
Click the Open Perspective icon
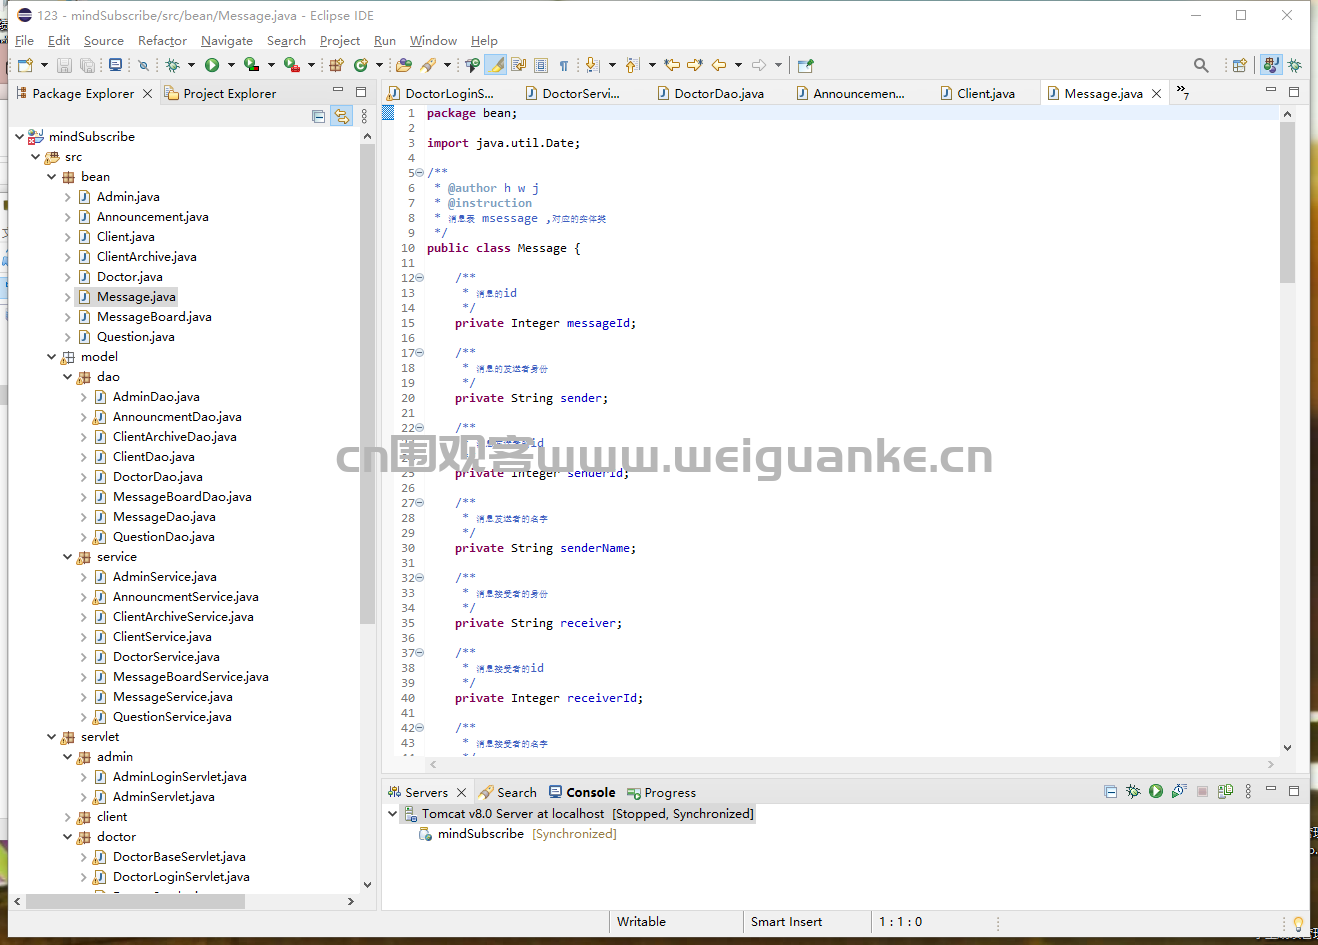coord(1239,65)
